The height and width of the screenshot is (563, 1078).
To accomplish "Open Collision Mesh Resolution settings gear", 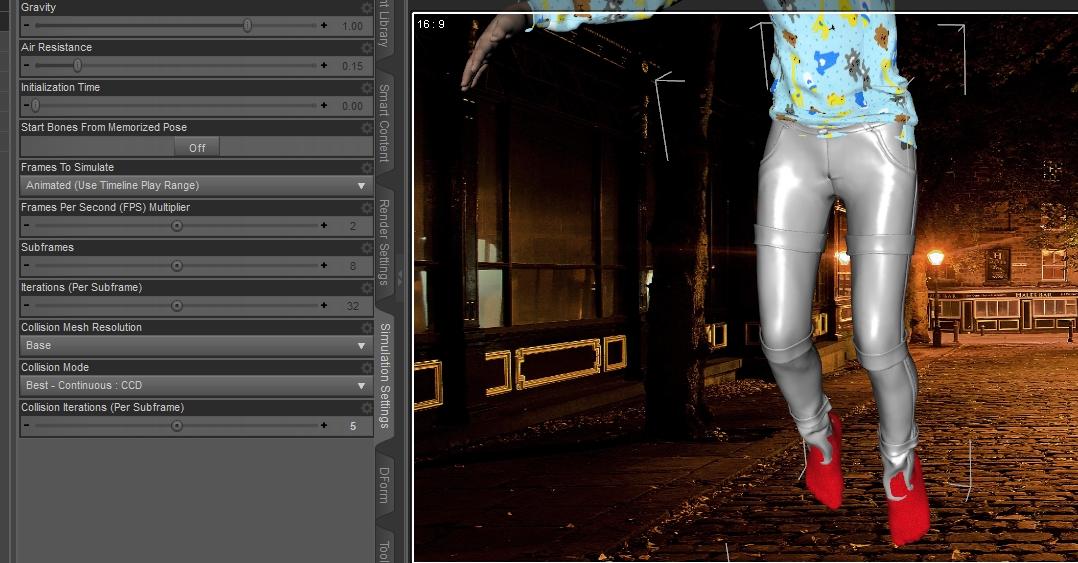I will [x=366, y=327].
